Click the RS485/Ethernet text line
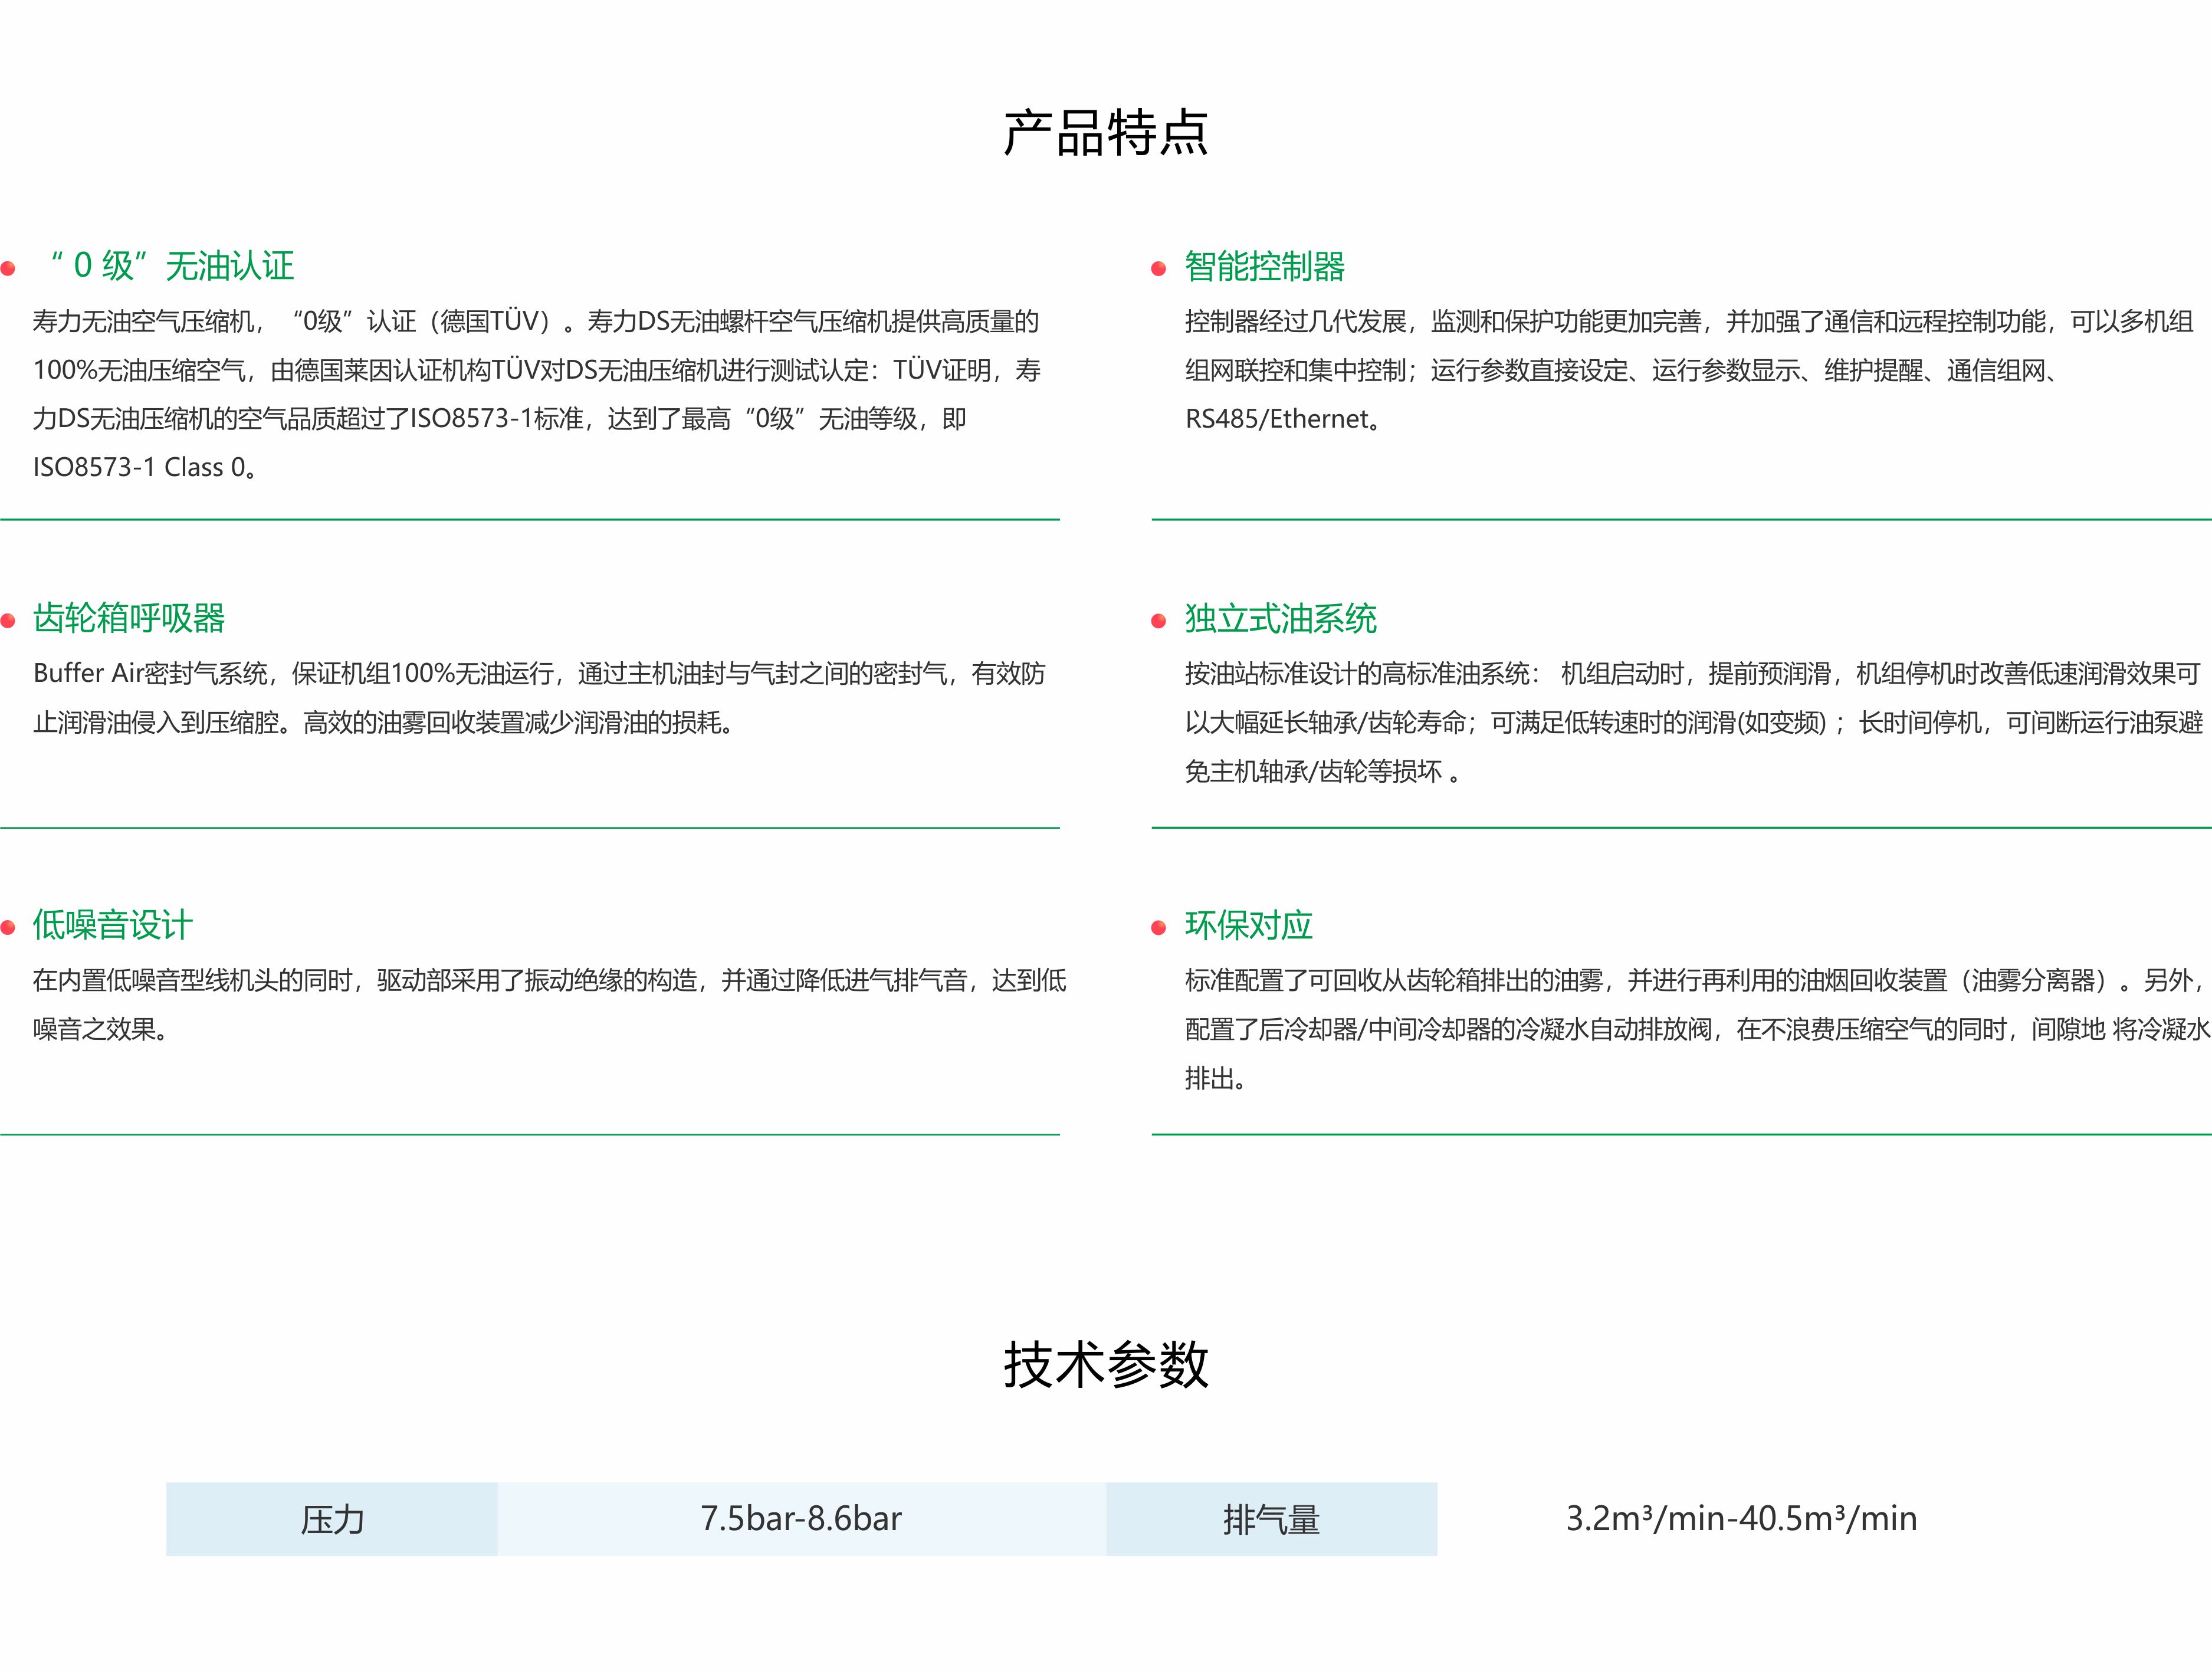The height and width of the screenshot is (1674, 2212). [x=1282, y=419]
